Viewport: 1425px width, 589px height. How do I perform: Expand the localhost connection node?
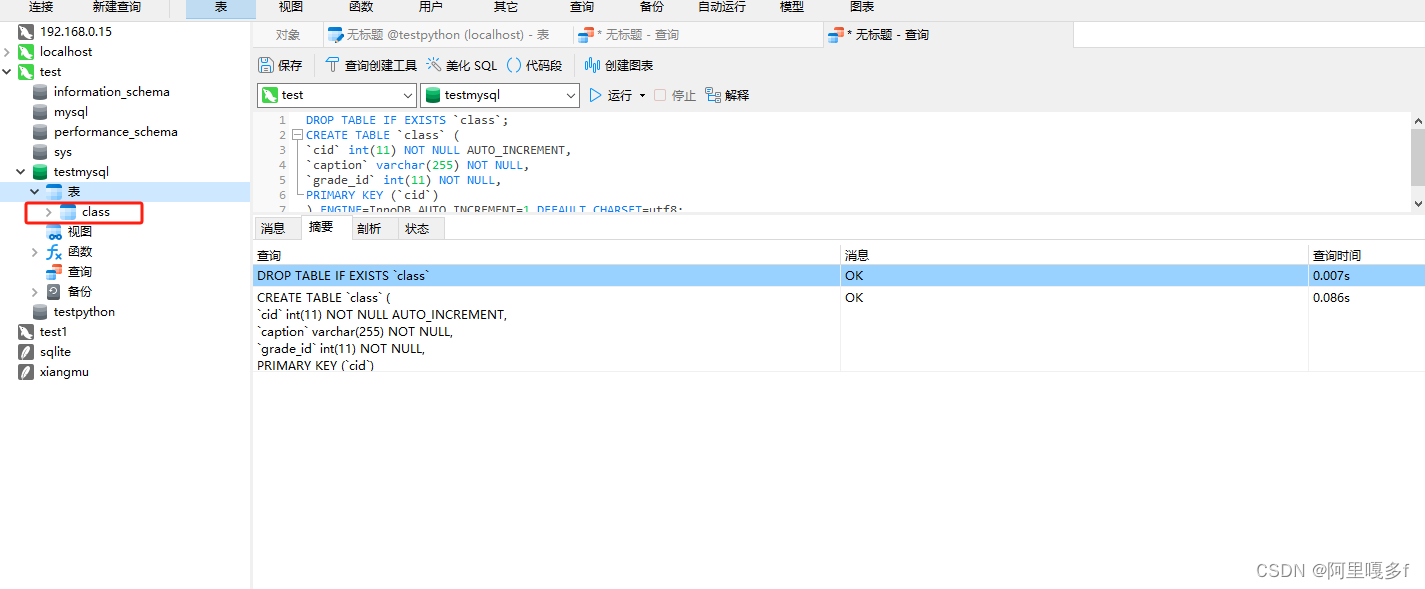click(x=8, y=51)
